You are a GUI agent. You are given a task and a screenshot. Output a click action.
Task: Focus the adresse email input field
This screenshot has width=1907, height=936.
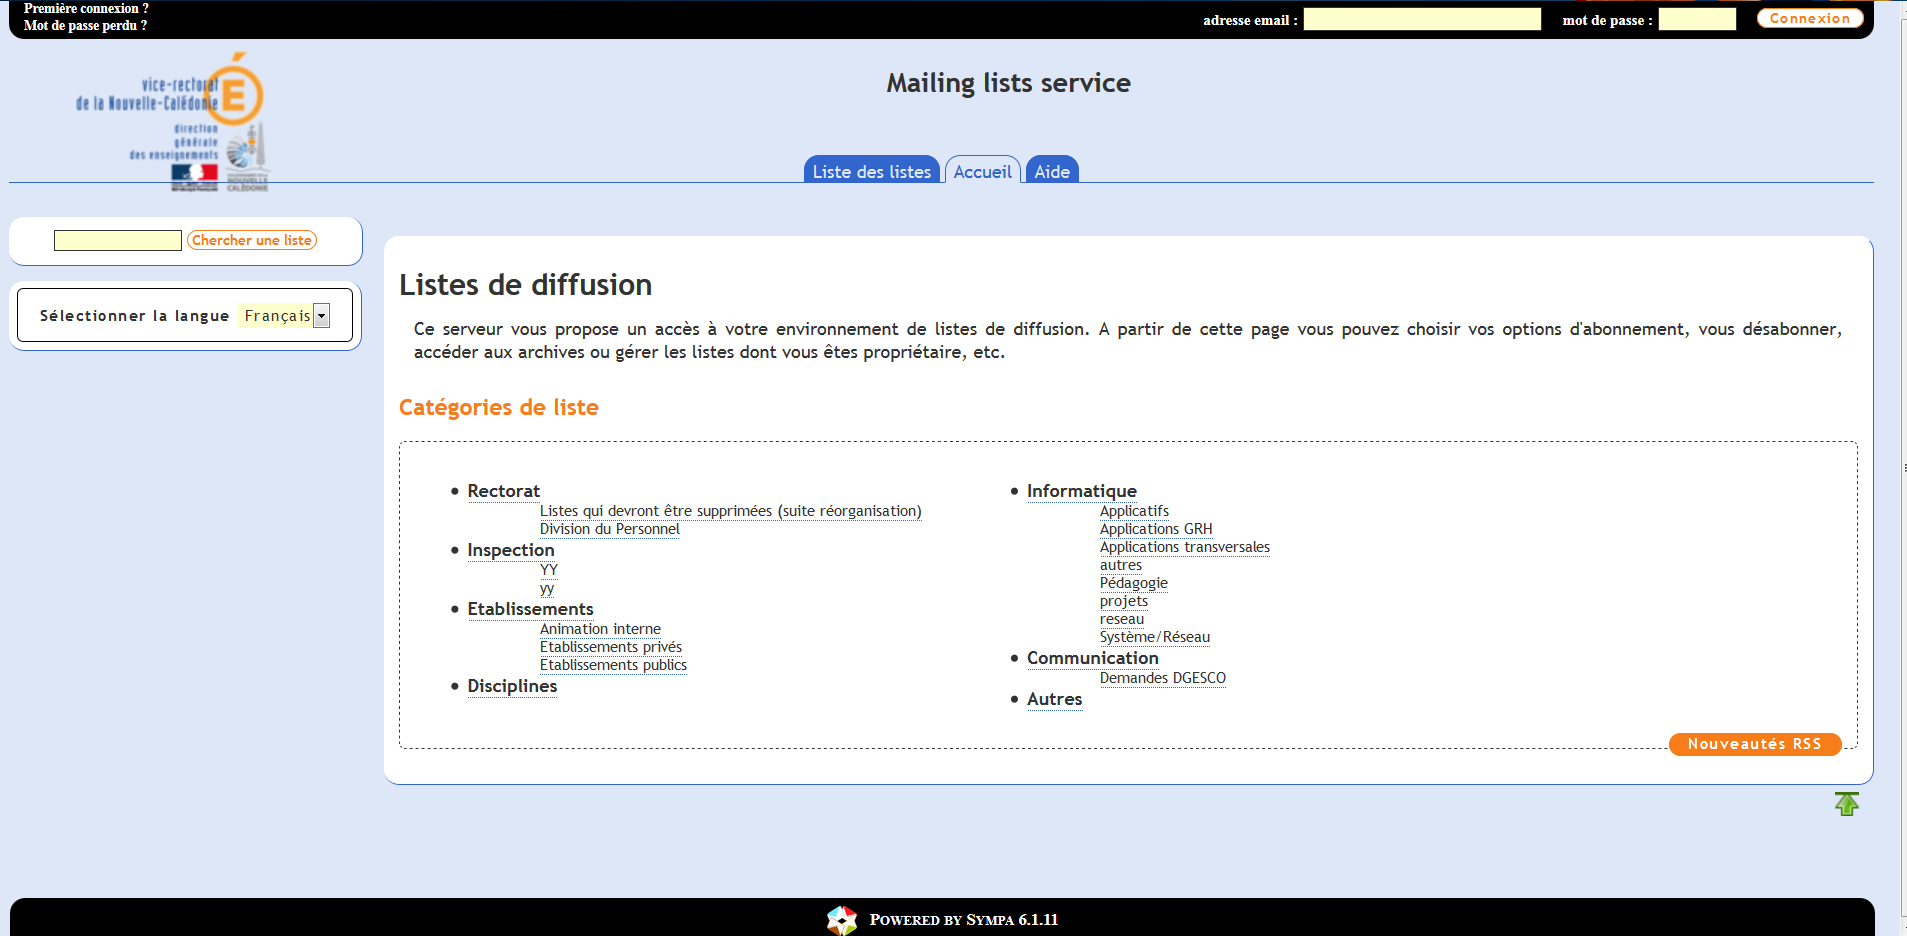click(x=1421, y=20)
